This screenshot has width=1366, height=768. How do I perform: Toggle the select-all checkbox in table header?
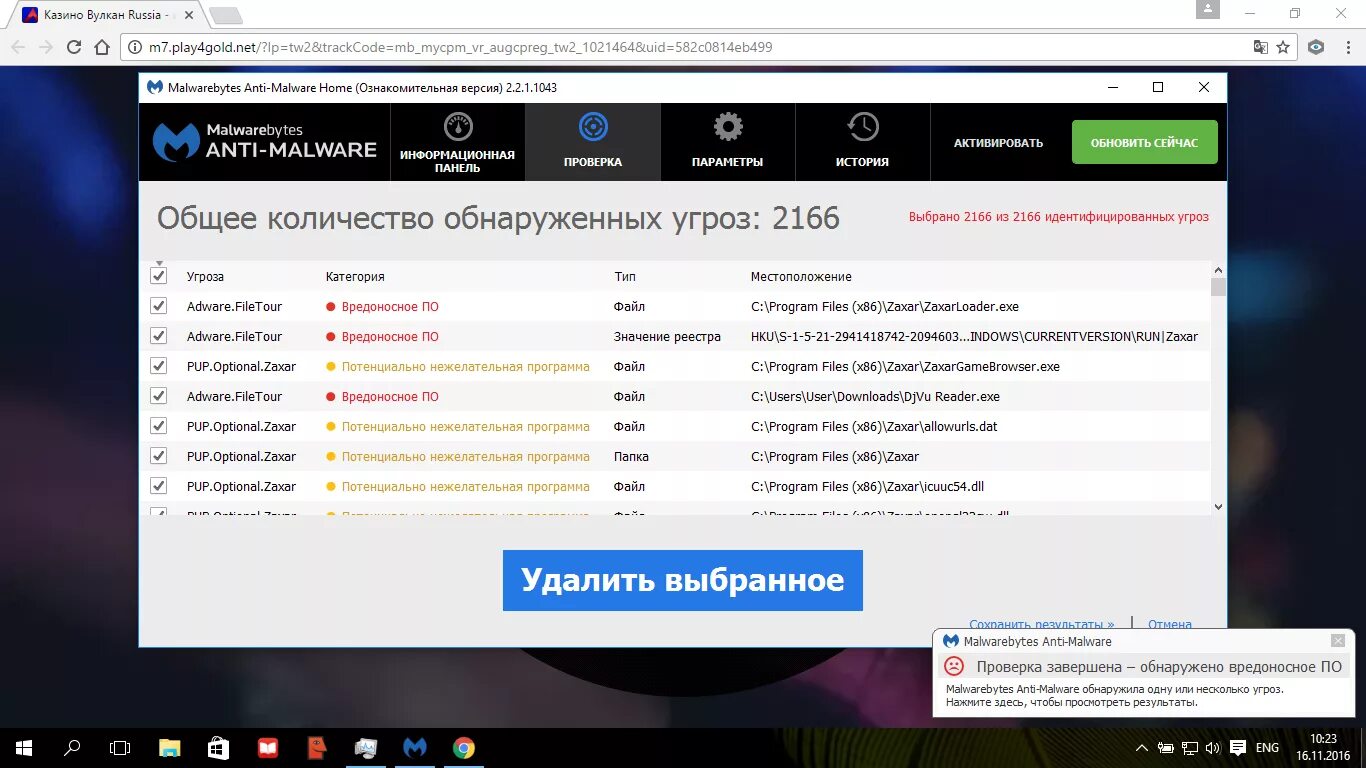[158, 276]
